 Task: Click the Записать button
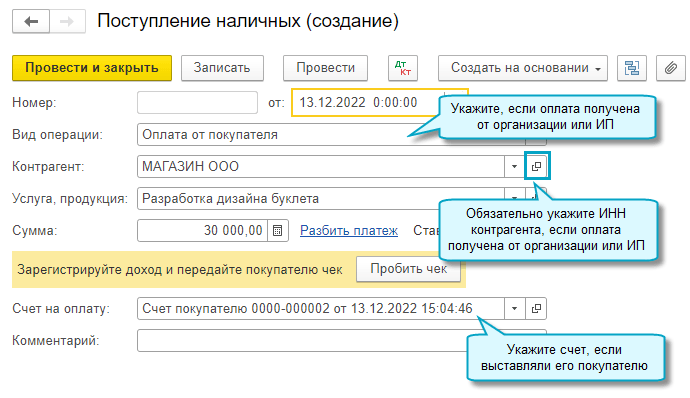coord(222,68)
